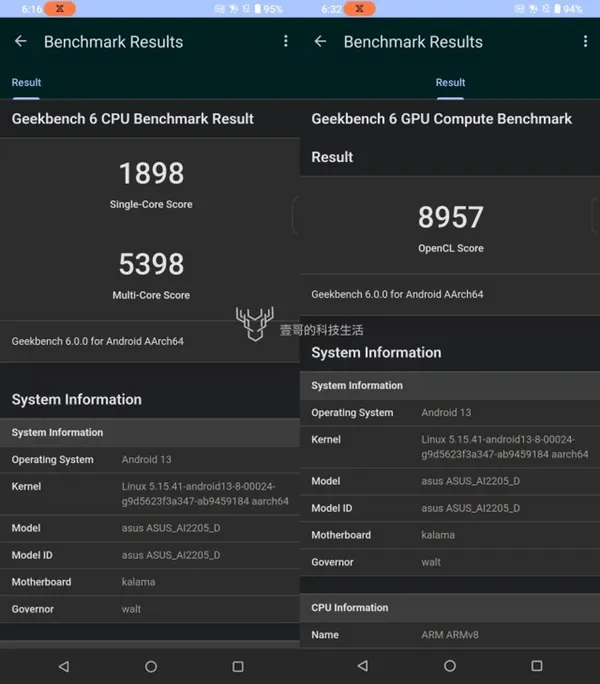Tap Model row on left screen
This screenshot has width=600, height=684.
[x=150, y=528]
